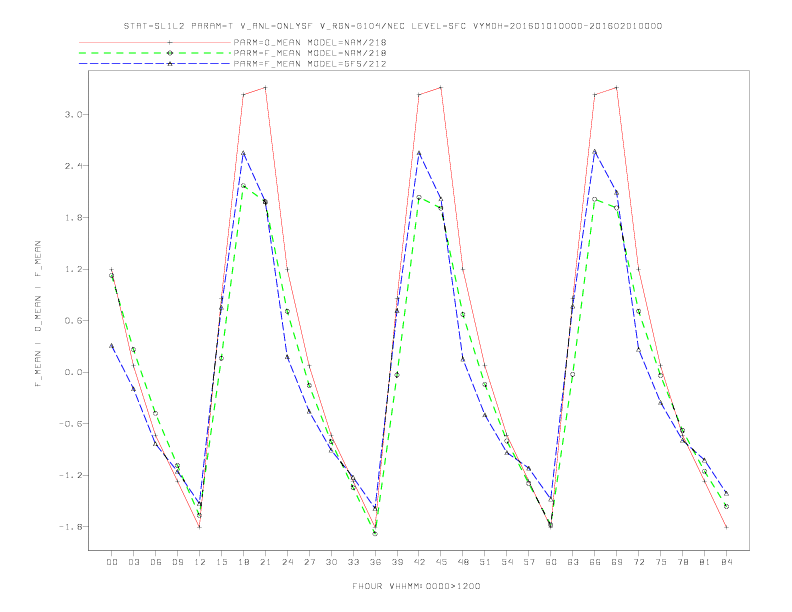Click the vertical y-axis label F_MEAN | O_MEAN | F_MEAN
The image size is (792, 612).
[x=38, y=314]
